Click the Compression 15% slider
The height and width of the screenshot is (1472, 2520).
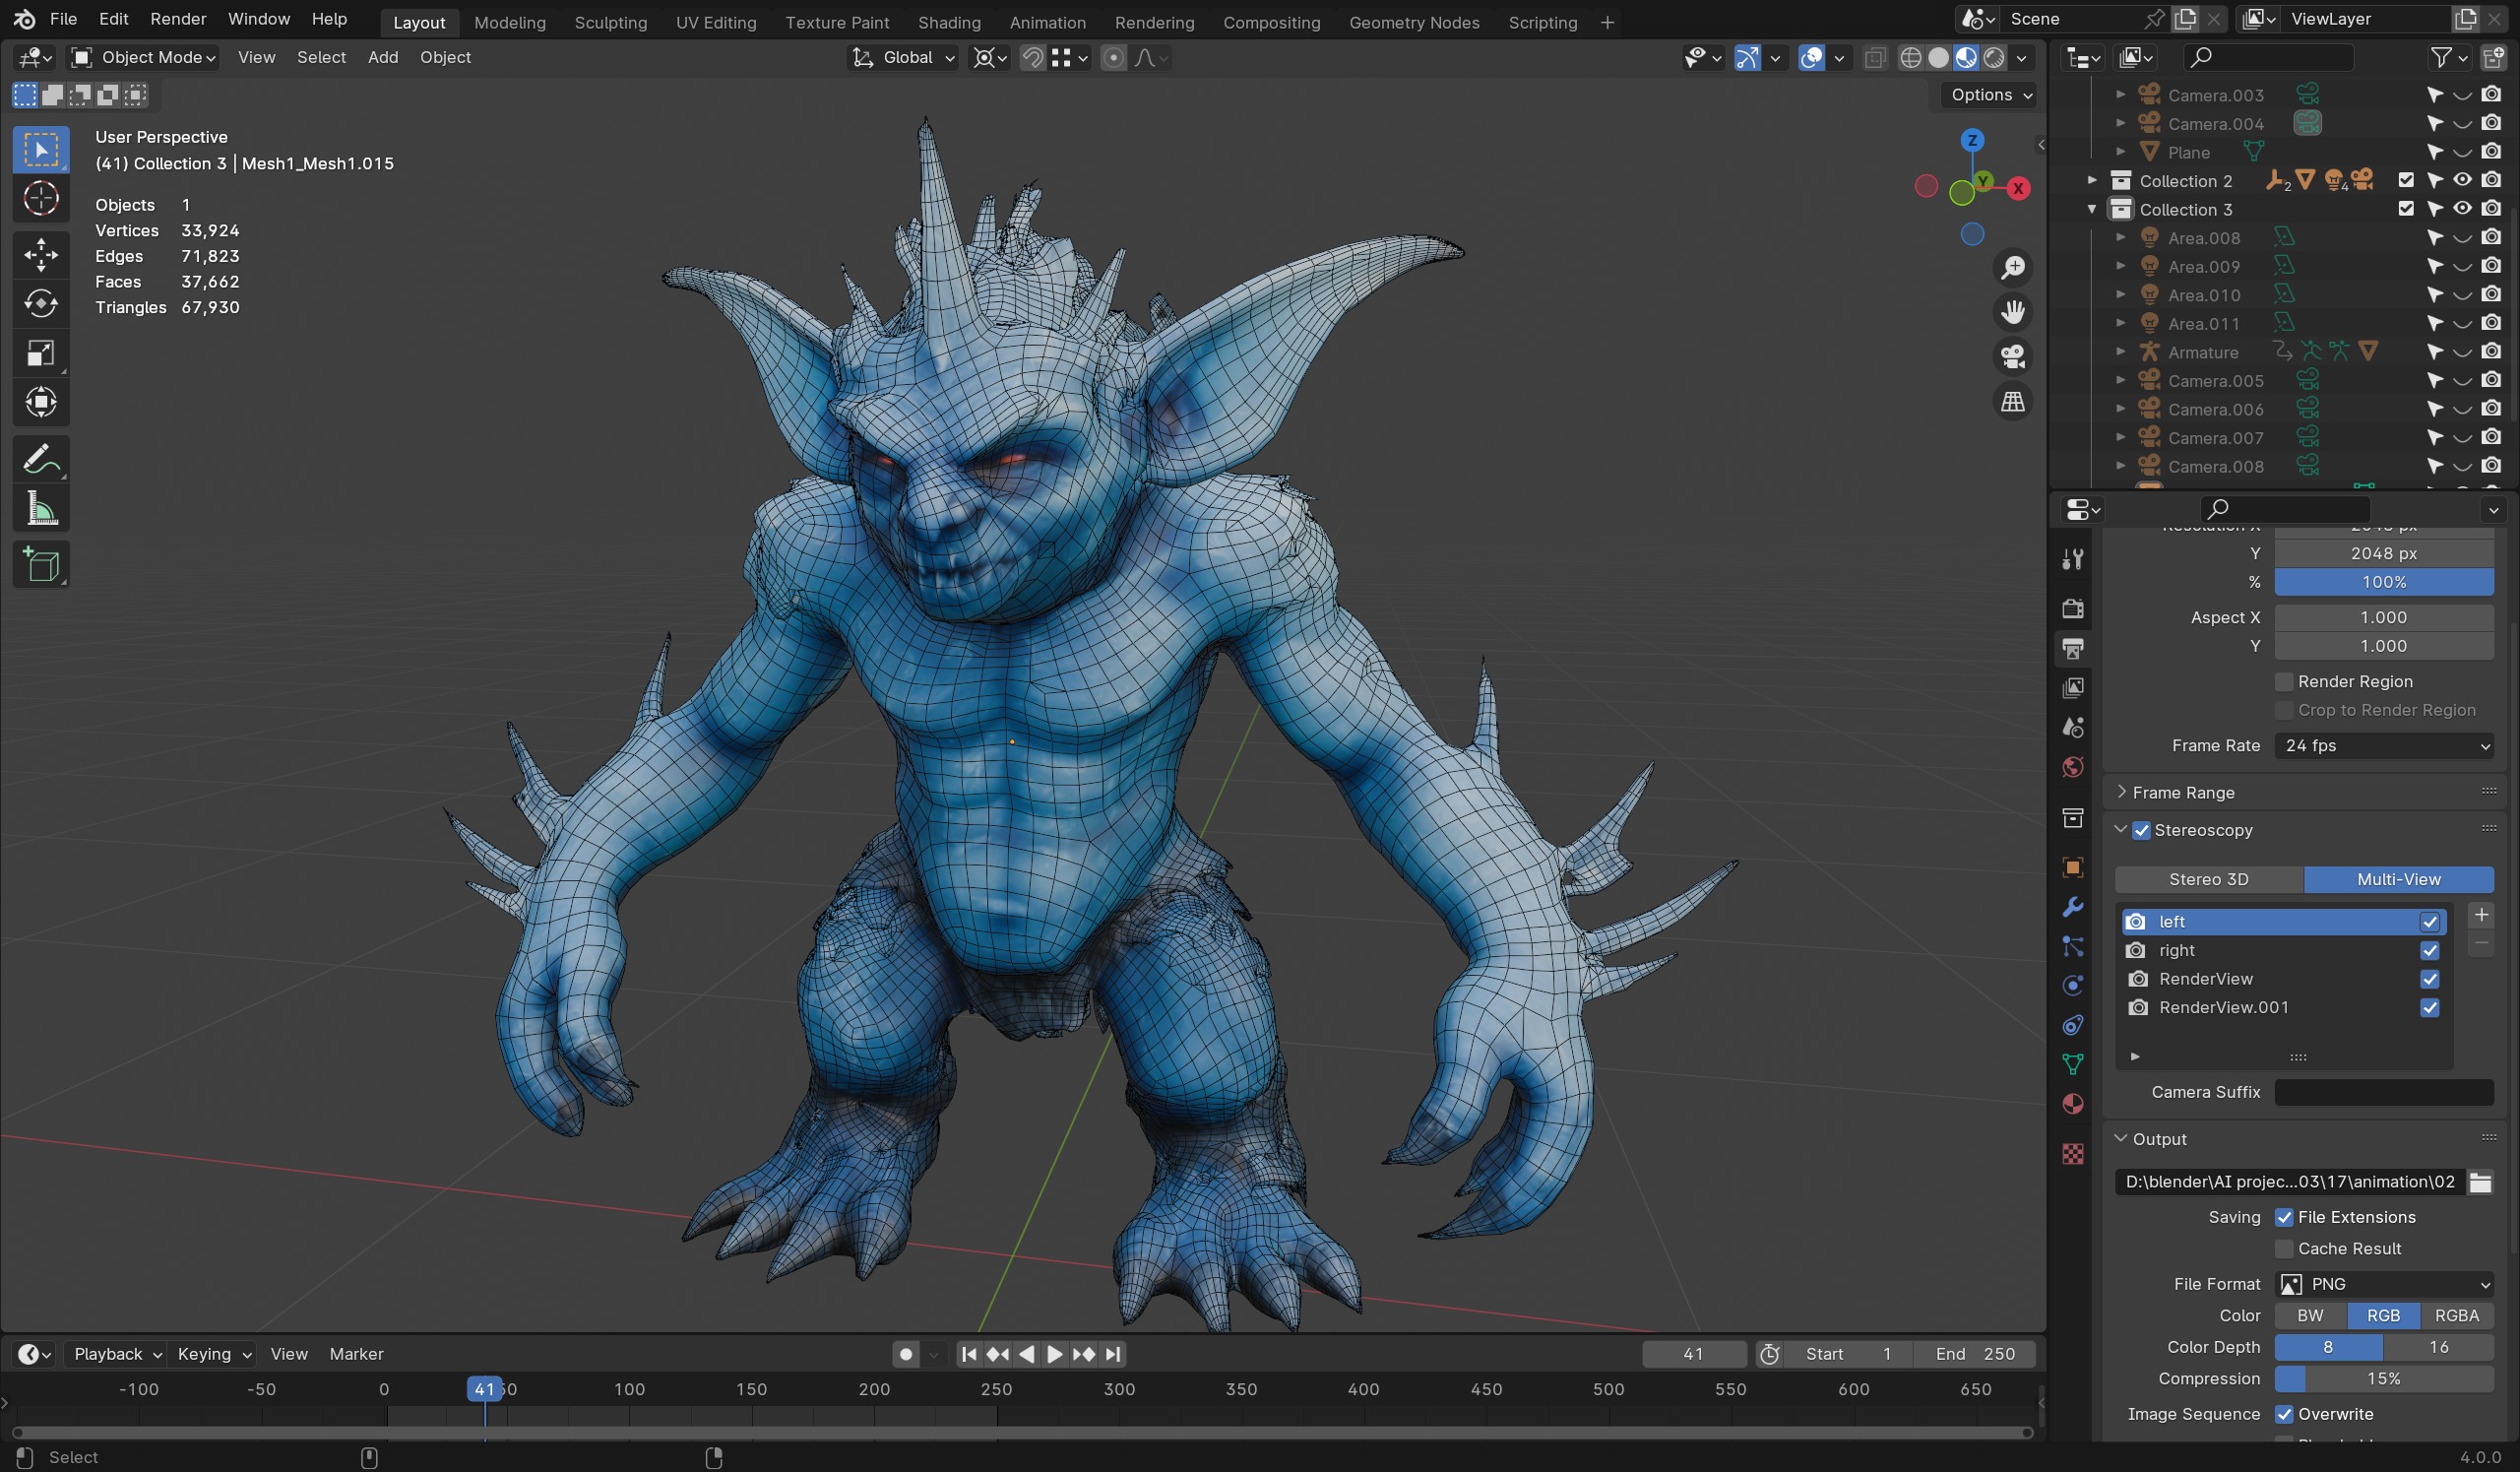[x=2384, y=1379]
